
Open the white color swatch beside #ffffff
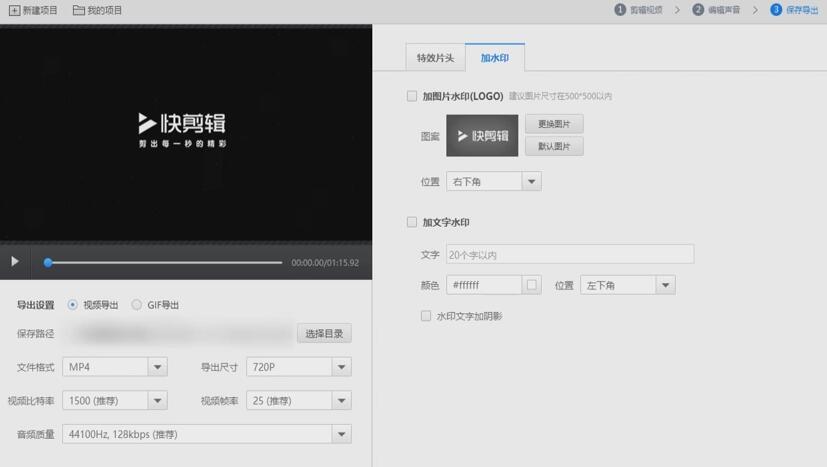532,285
